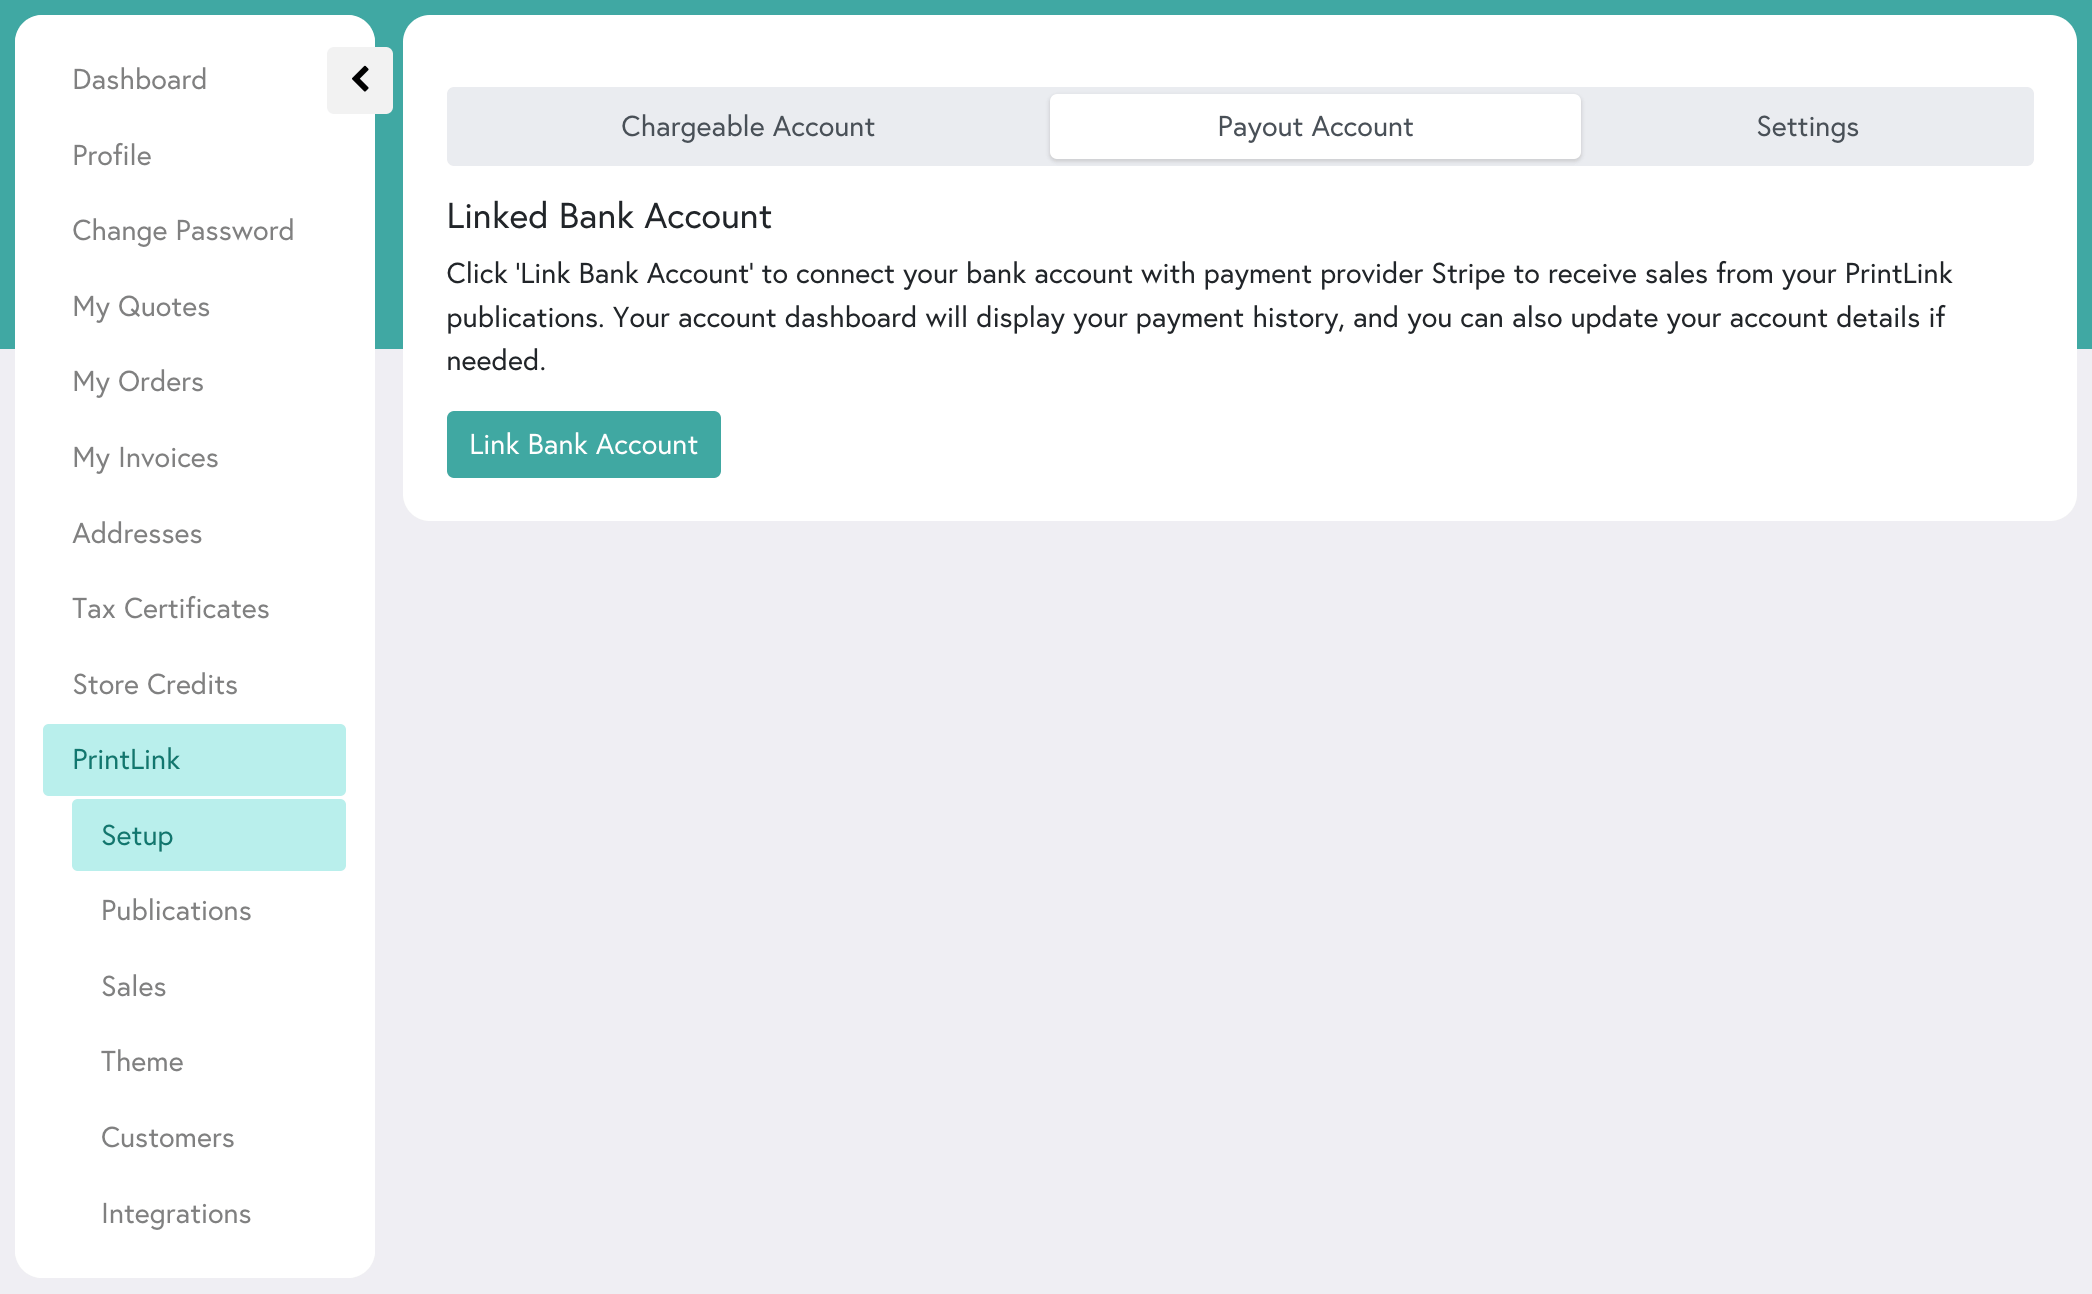Open the Payout Account tab
The image size is (2092, 1294).
[1314, 126]
